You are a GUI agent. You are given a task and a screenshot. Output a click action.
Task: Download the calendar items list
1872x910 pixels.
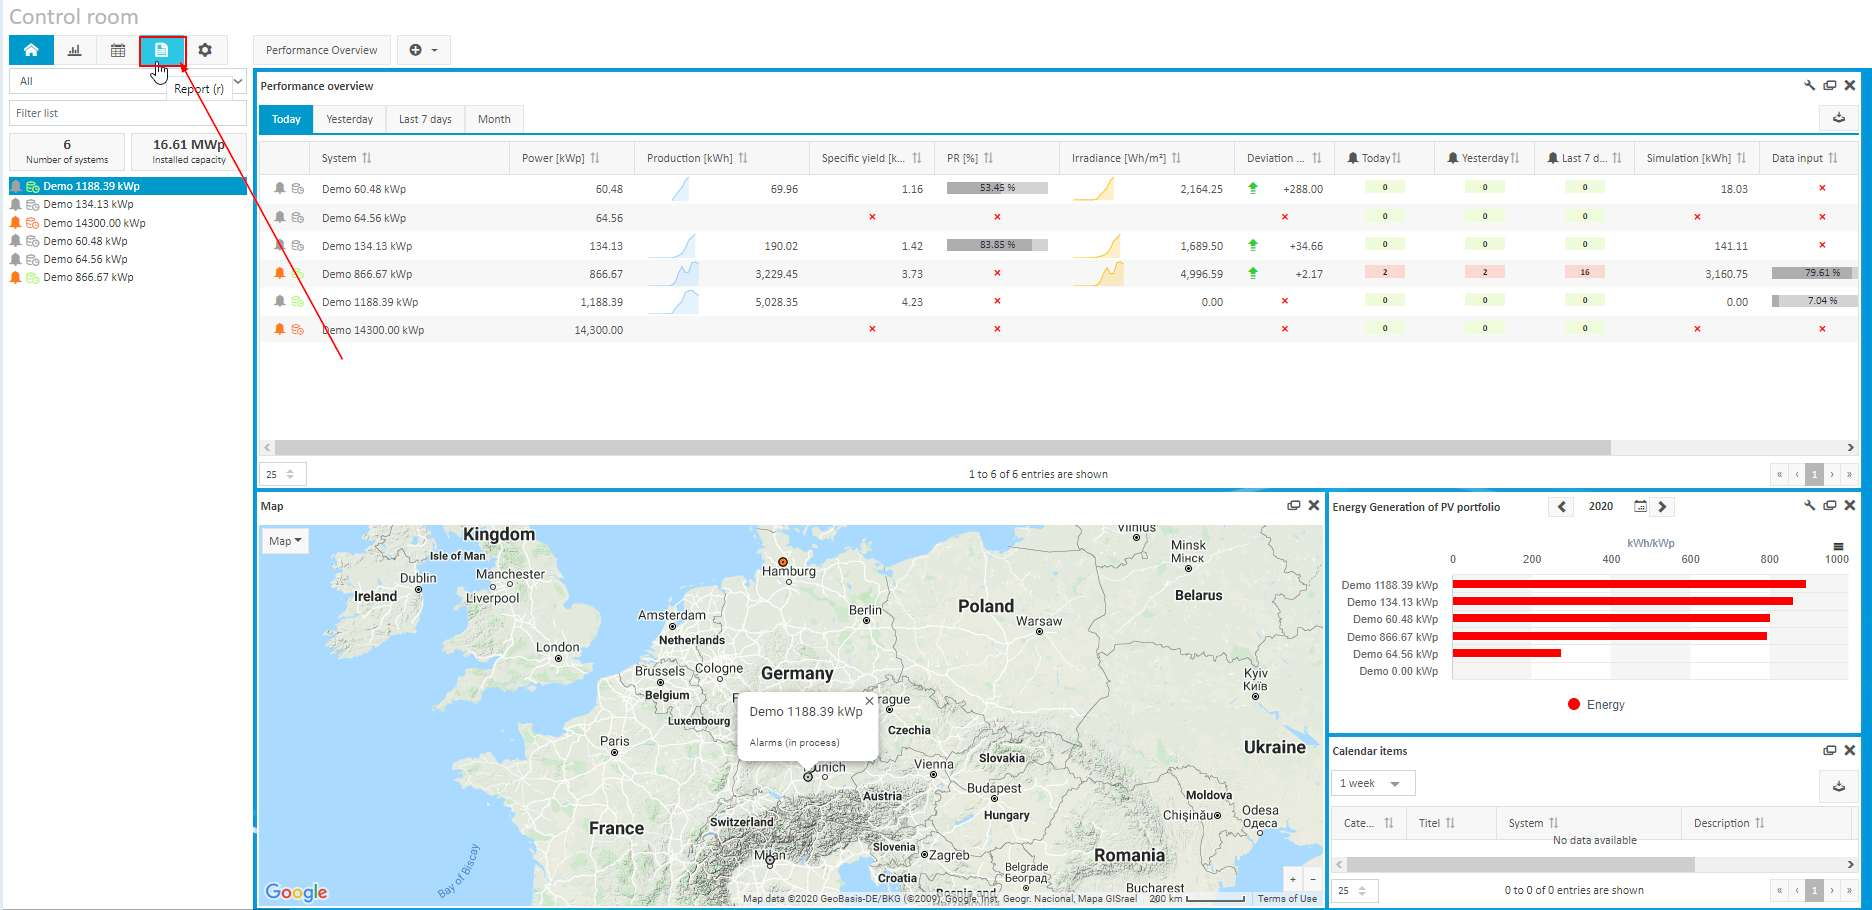(1838, 787)
